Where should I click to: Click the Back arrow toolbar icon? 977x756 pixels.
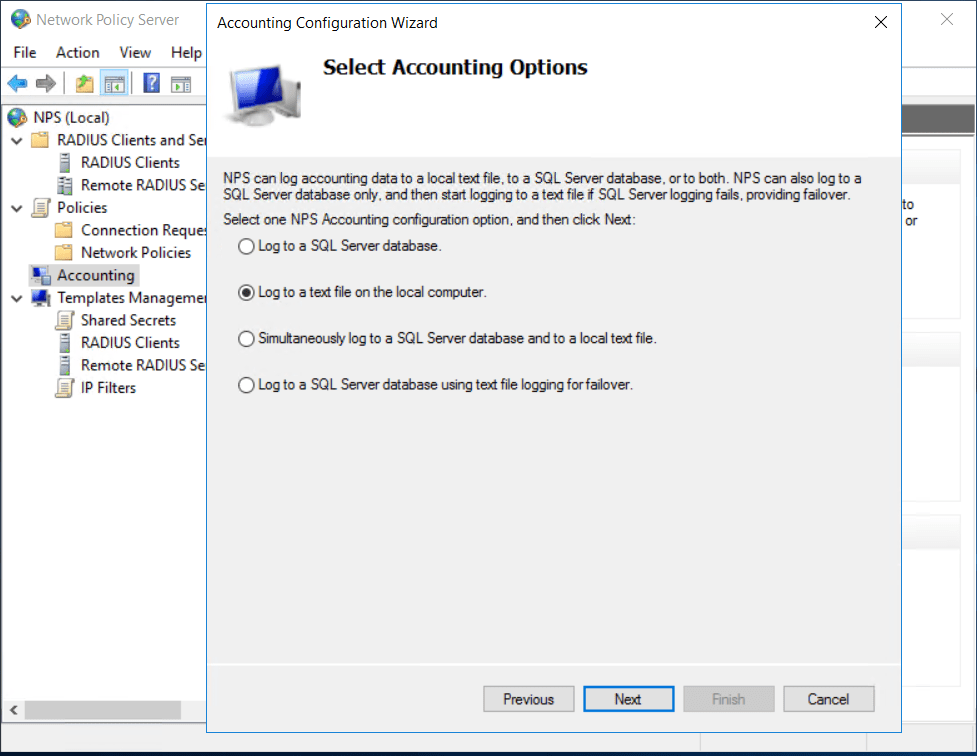[17, 84]
